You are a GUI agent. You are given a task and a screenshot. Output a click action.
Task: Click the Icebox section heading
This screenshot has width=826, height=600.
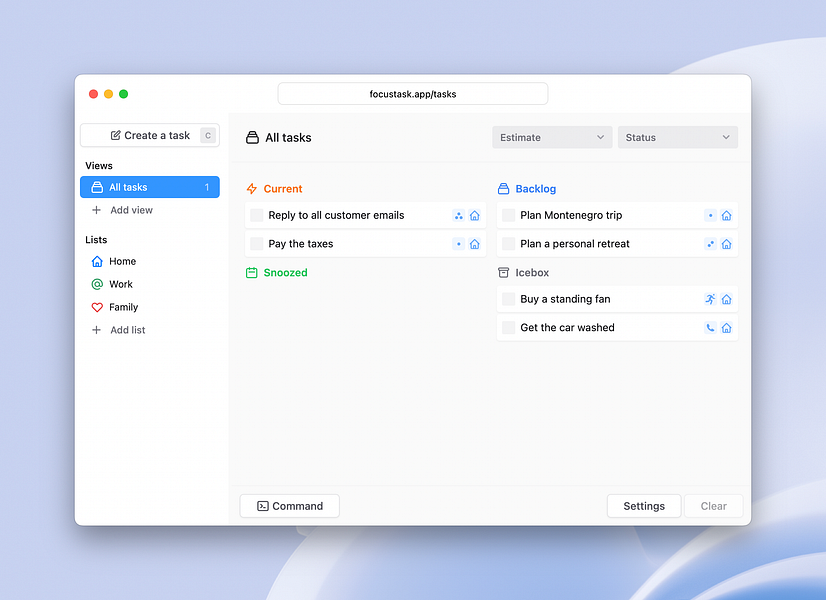point(532,272)
